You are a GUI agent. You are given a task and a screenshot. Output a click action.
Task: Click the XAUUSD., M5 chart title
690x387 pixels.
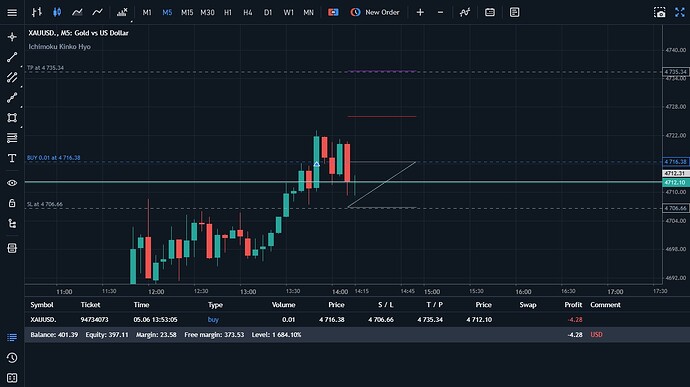click(78, 33)
